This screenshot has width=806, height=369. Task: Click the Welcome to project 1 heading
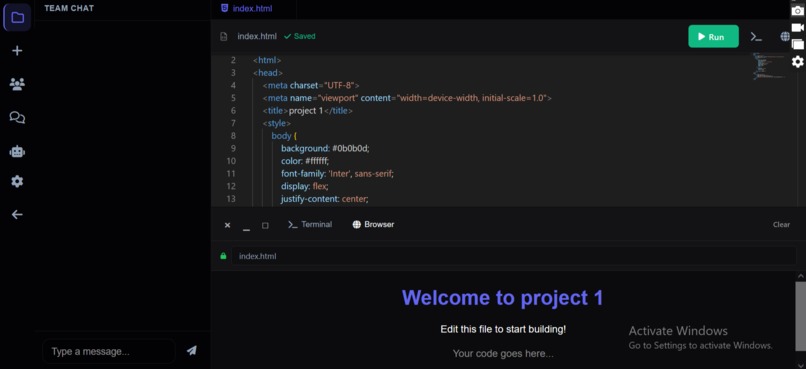coord(503,298)
